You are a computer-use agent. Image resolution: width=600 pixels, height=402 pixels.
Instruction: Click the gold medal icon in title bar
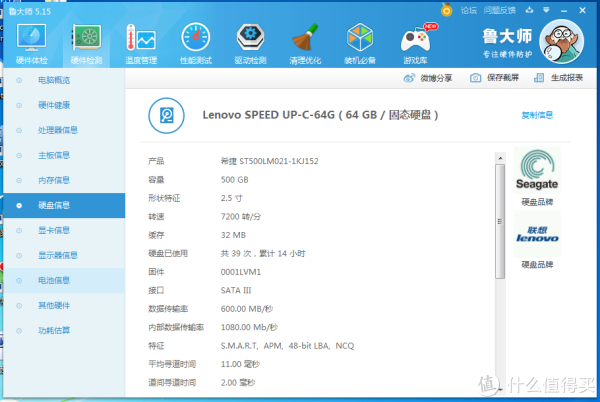446,10
